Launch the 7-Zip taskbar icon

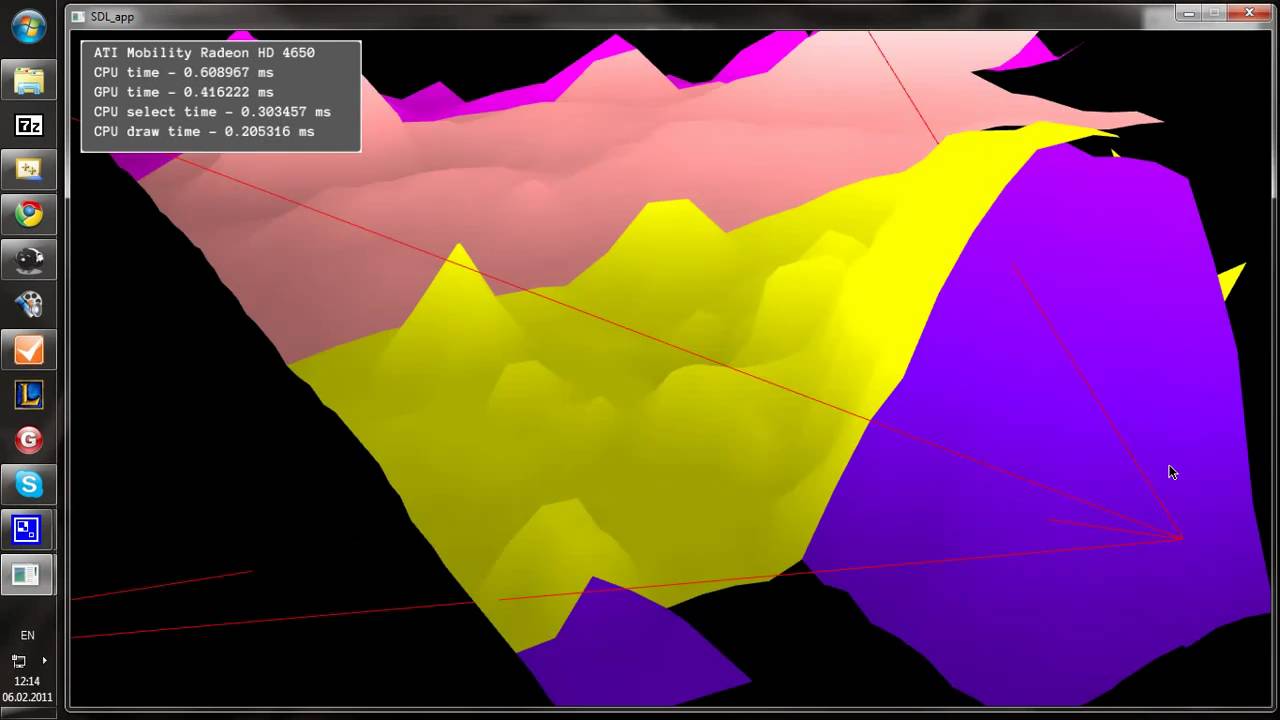[x=28, y=125]
